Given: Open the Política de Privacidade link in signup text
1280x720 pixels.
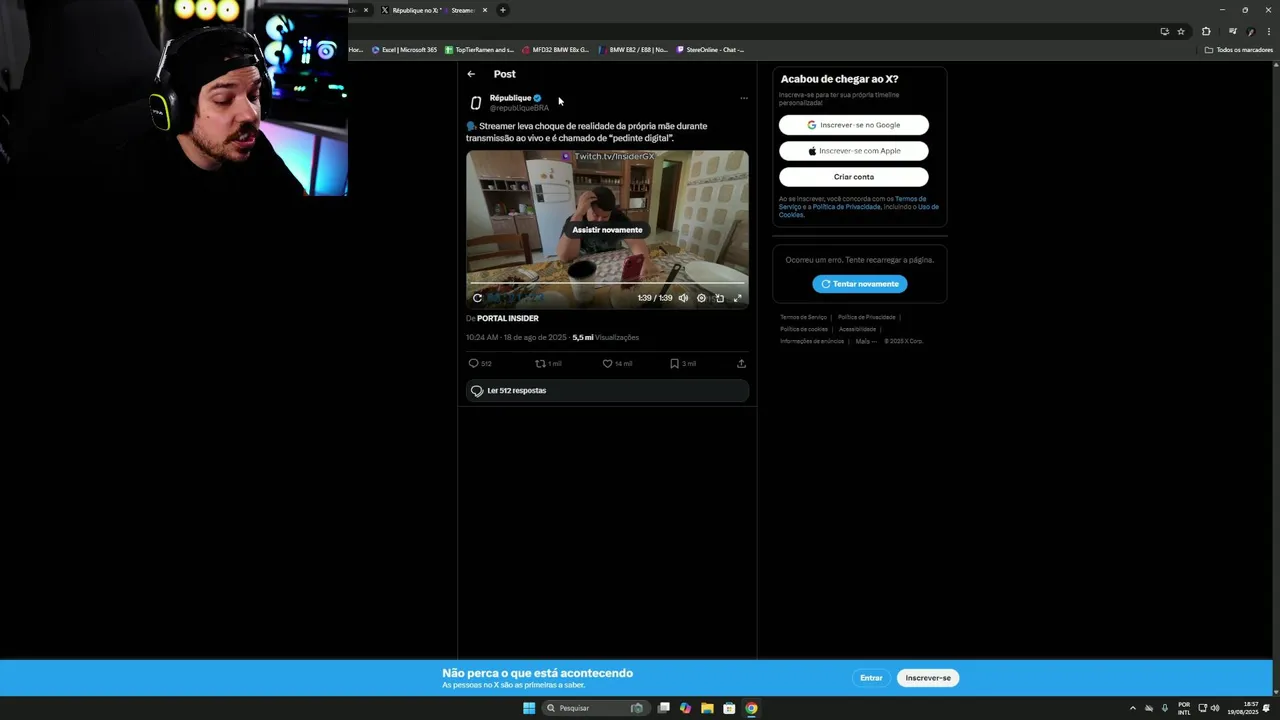Looking at the screenshot, I should (x=847, y=207).
